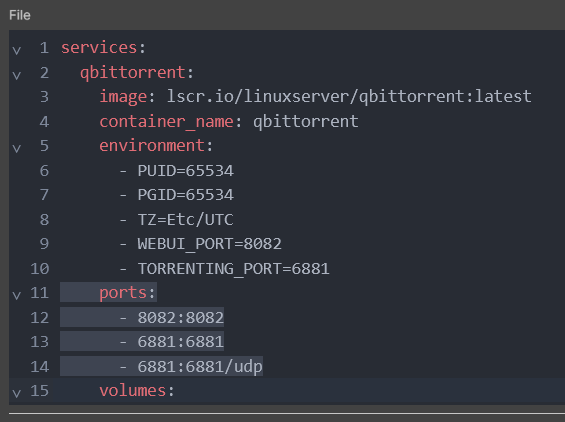Click the volumes key text
Viewport: 565px width, 422px height.
click(x=133, y=391)
